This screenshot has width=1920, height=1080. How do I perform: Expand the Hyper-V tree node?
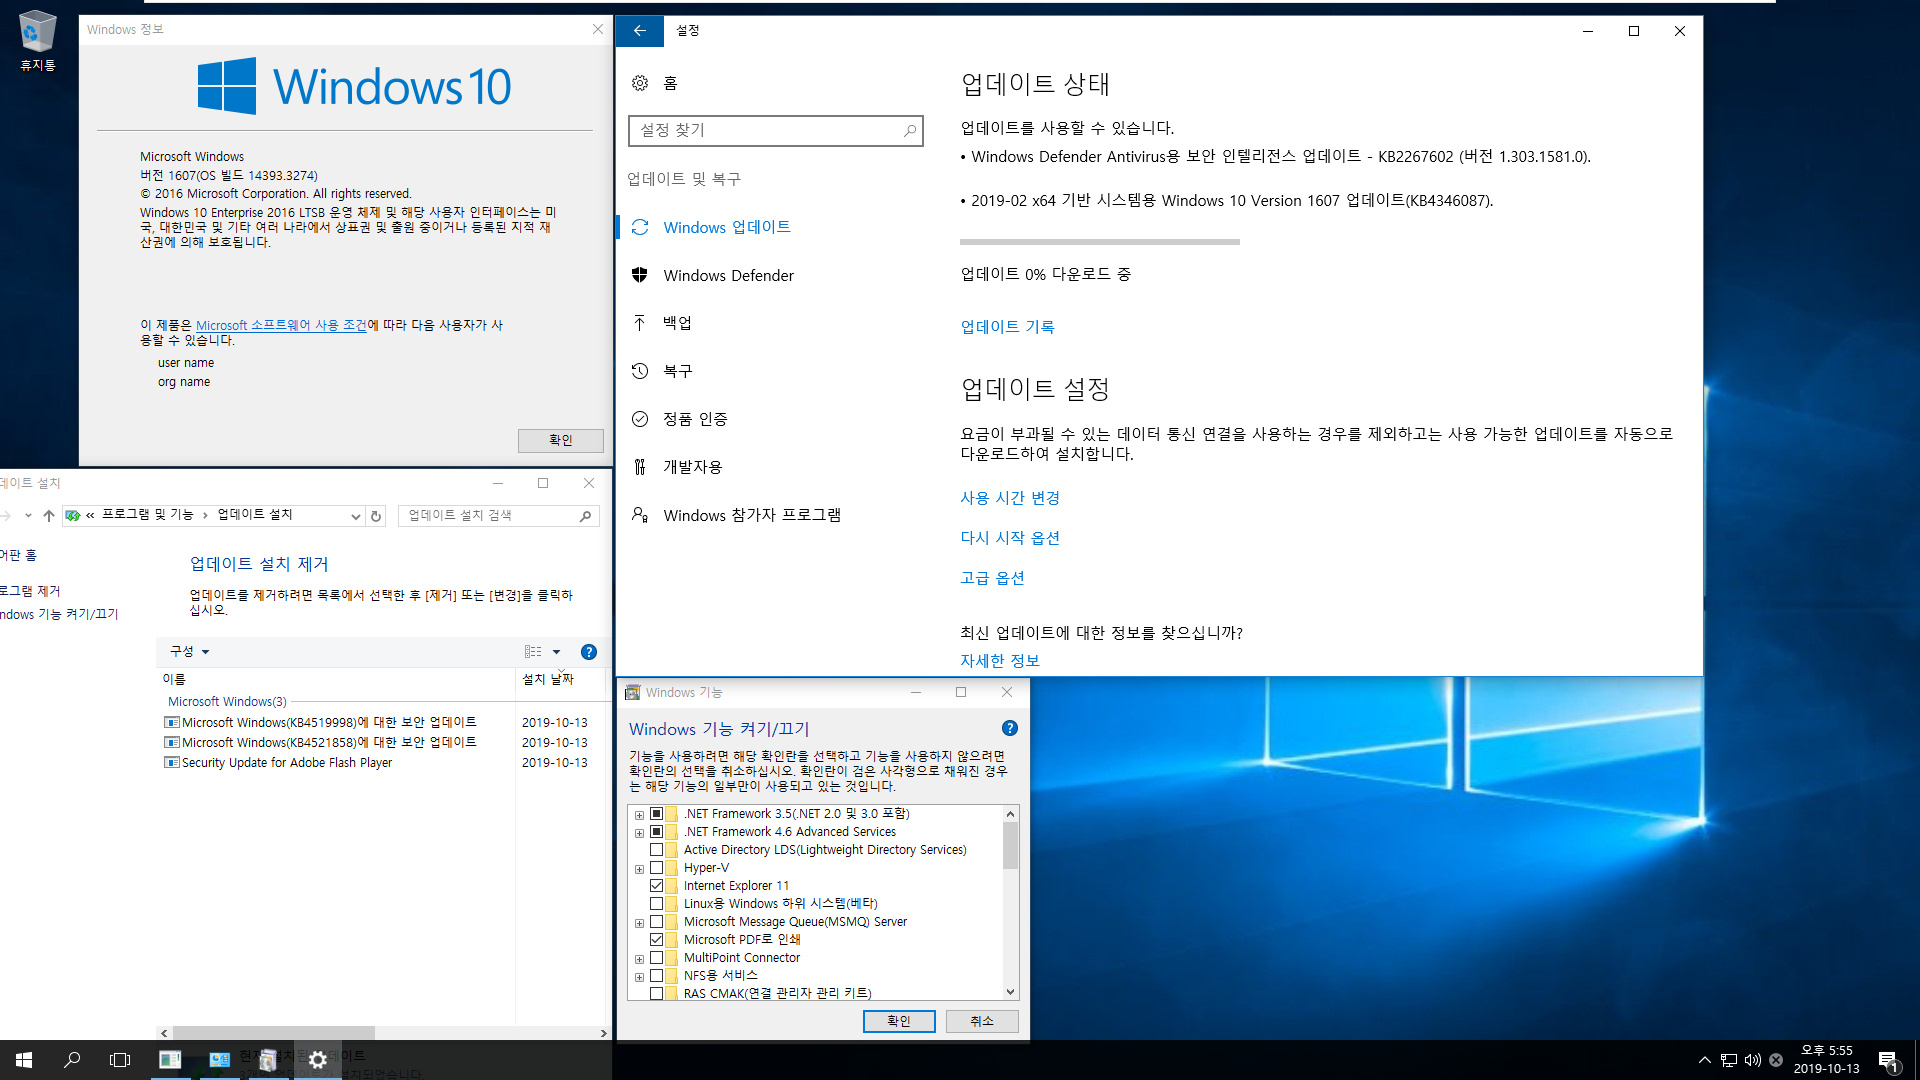click(x=640, y=869)
